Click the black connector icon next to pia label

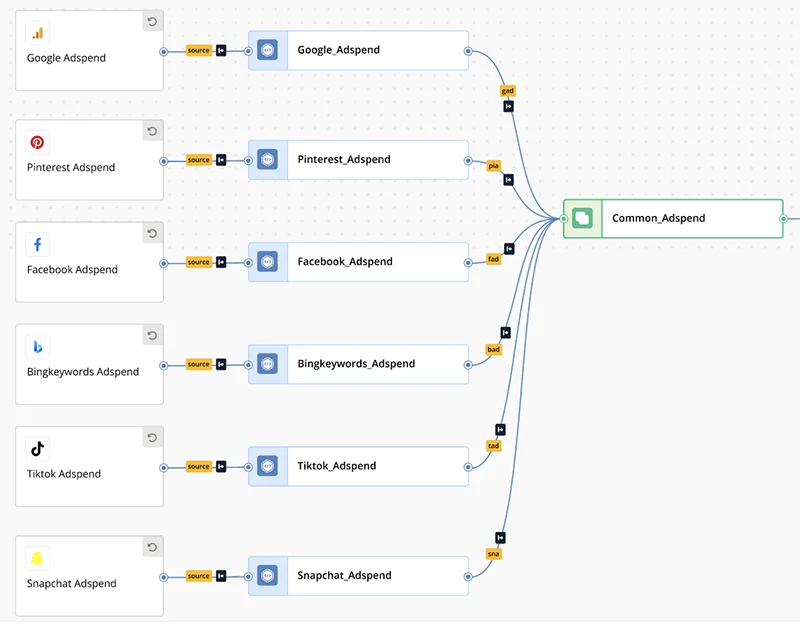tap(509, 180)
